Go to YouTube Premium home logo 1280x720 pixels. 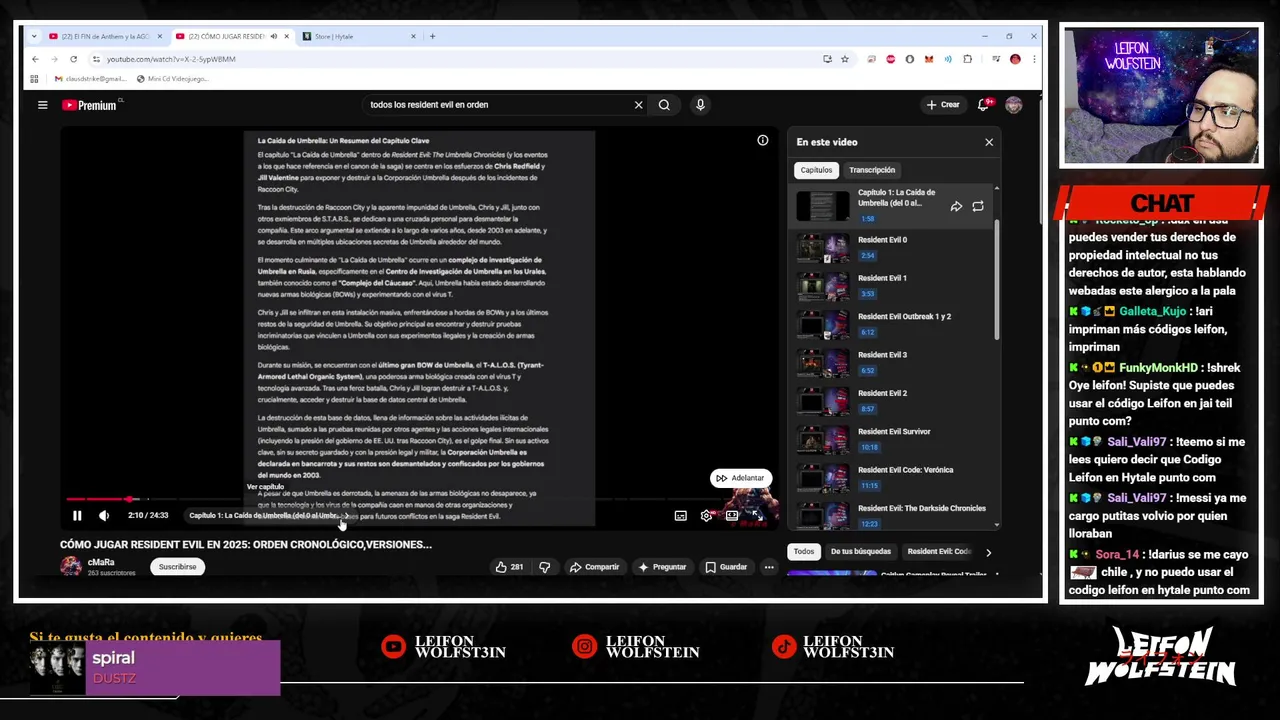coord(90,105)
